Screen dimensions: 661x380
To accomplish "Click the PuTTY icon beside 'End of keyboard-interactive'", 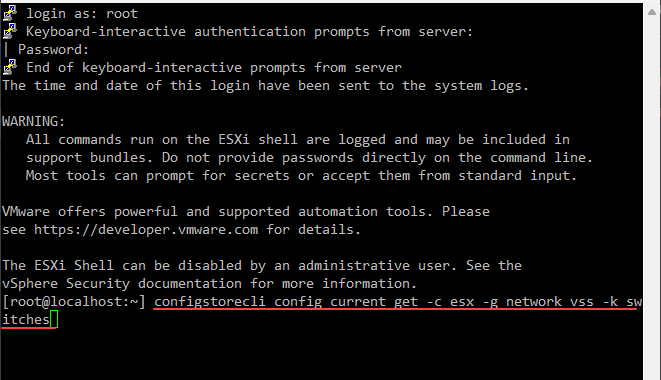I will click(x=10, y=67).
